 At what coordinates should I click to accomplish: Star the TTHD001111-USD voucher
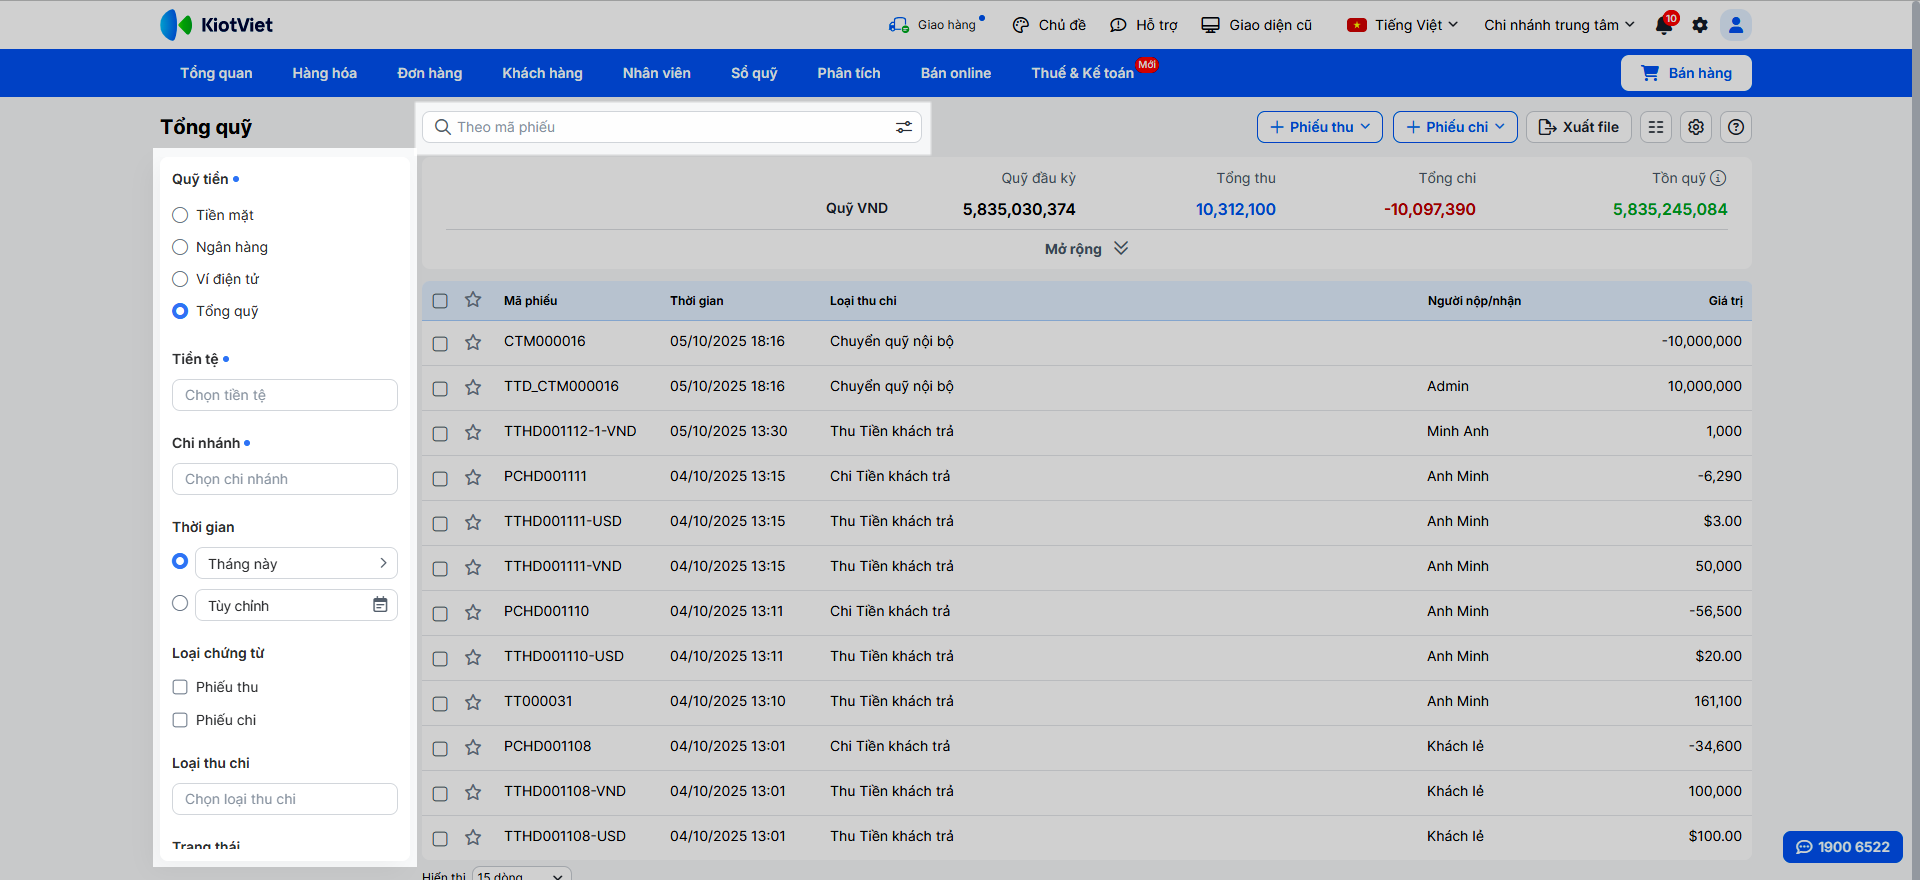(x=473, y=522)
